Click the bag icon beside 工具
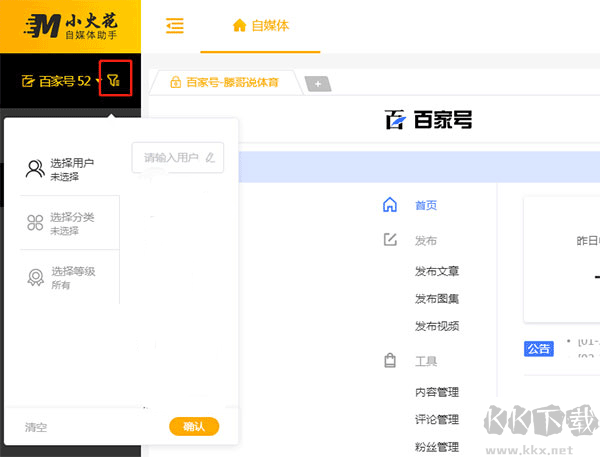The width and height of the screenshot is (600, 457). pyautogui.click(x=390, y=360)
